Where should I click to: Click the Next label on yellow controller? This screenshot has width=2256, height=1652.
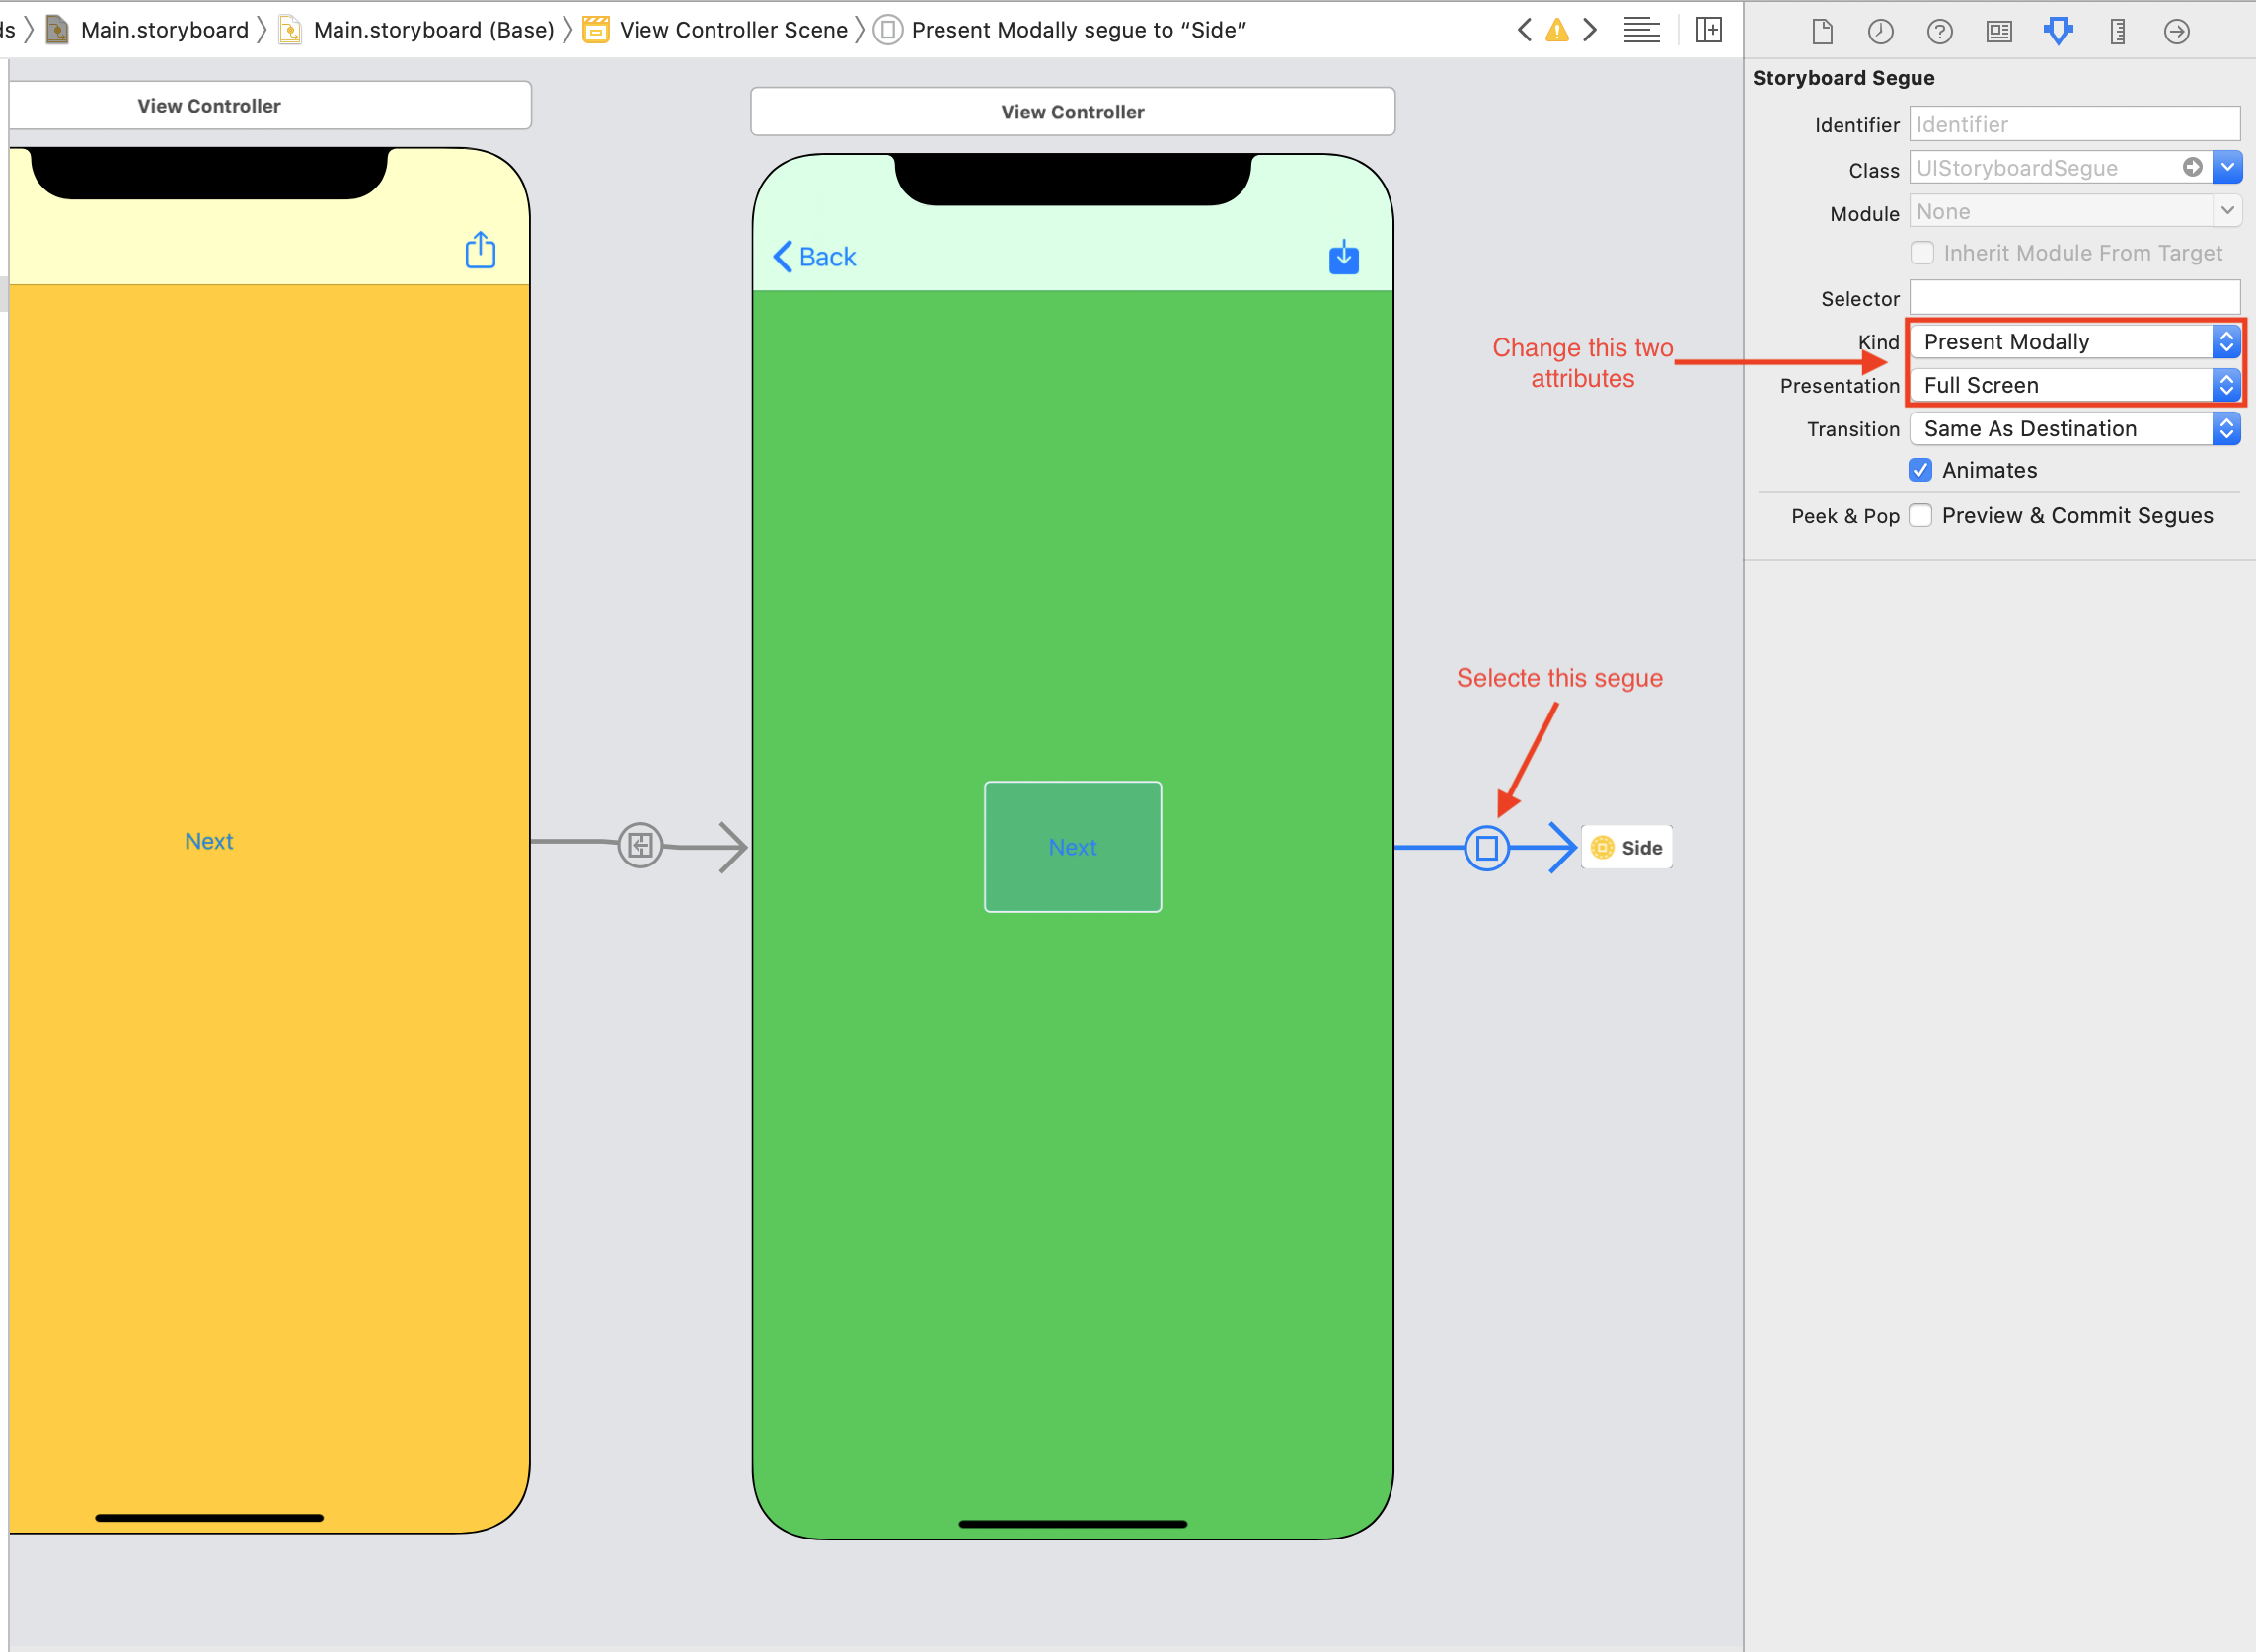click(x=208, y=843)
